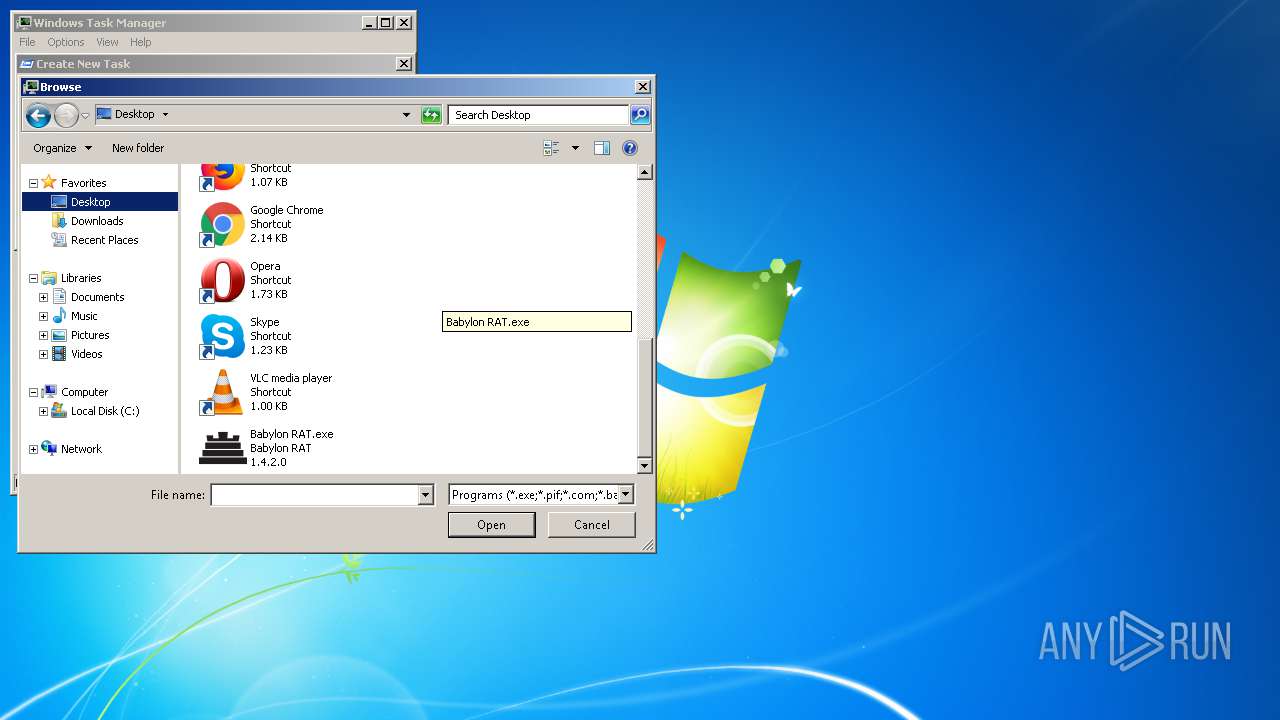Screen dimensions: 1280x720
Task: Select the Babylon RAT.exe icon
Action: click(x=222, y=448)
